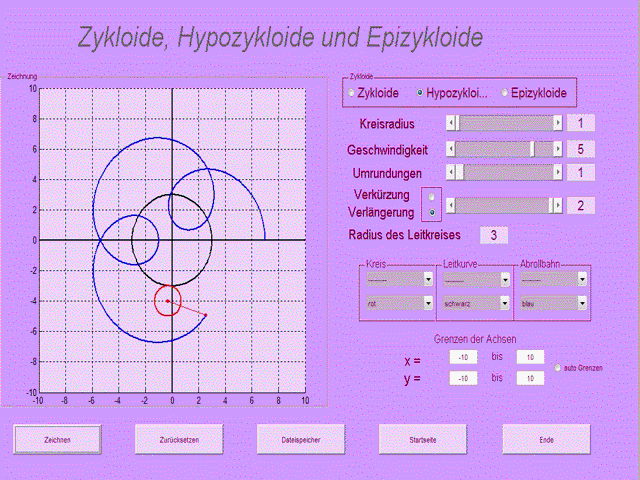The height and width of the screenshot is (480, 640).
Task: Click the Verlängerung slider right arrow
Action: [557, 205]
